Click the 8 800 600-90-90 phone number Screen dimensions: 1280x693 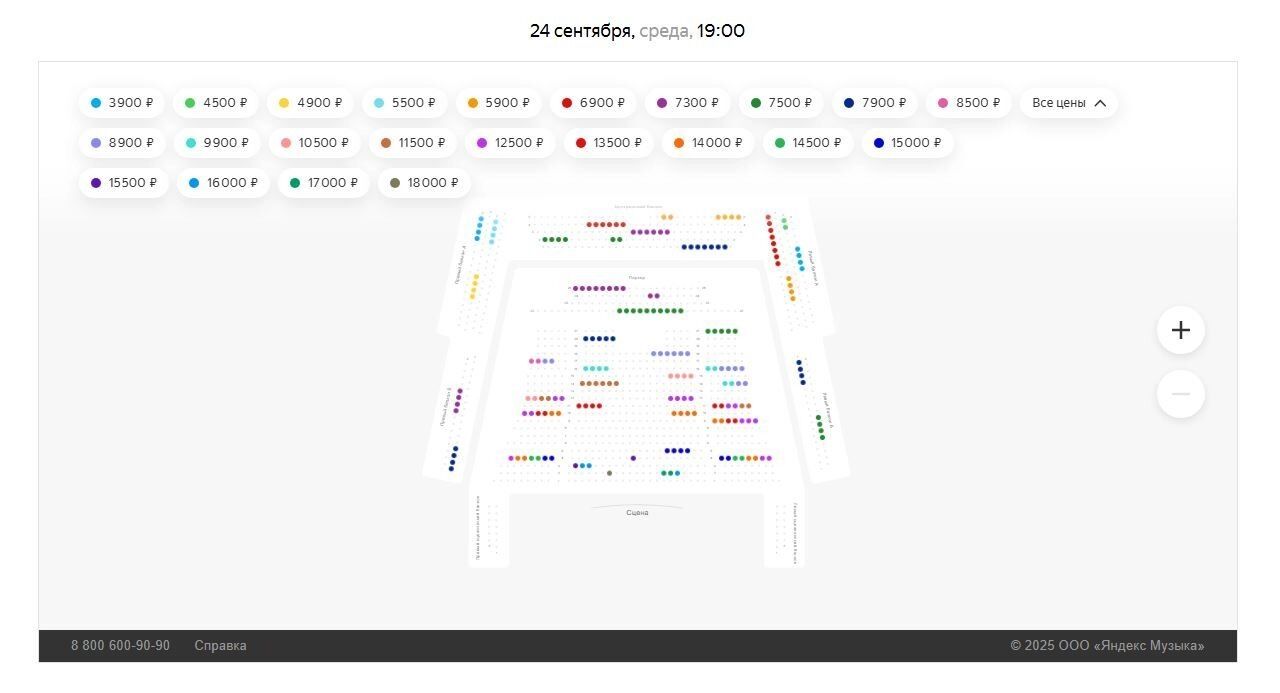[x=120, y=646]
